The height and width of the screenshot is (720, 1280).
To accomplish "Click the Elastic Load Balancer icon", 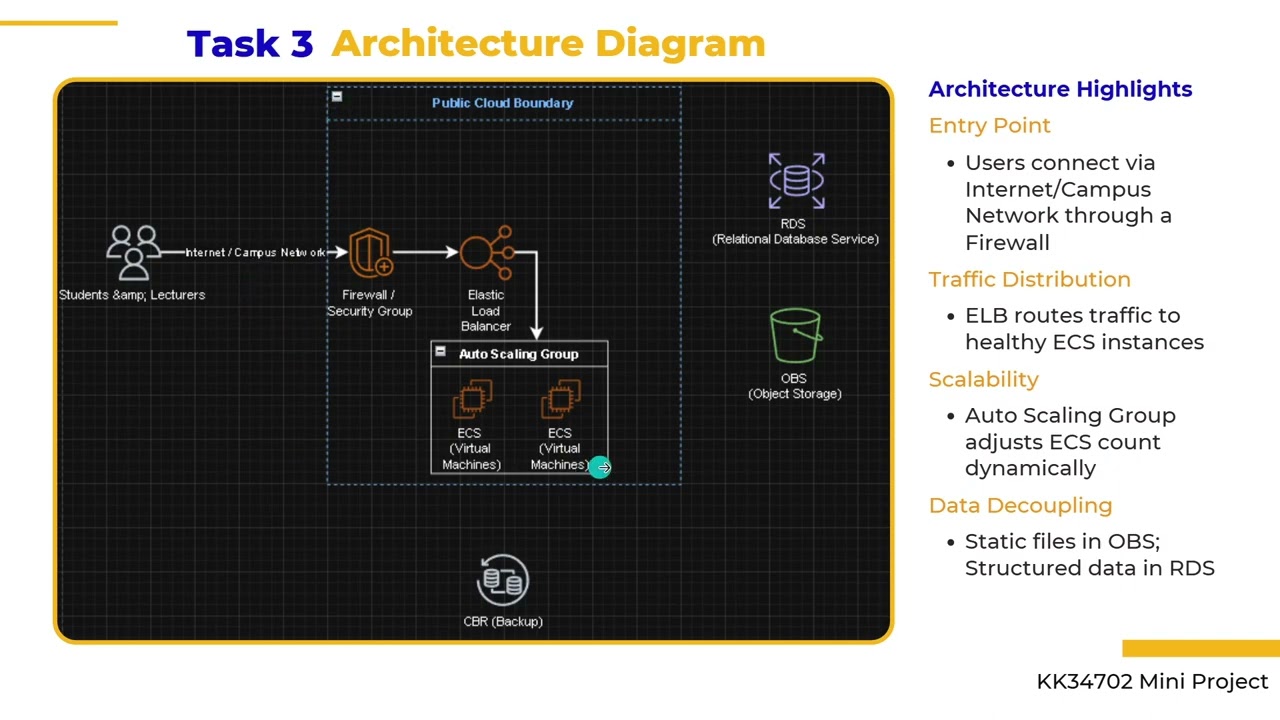I will coord(487,252).
